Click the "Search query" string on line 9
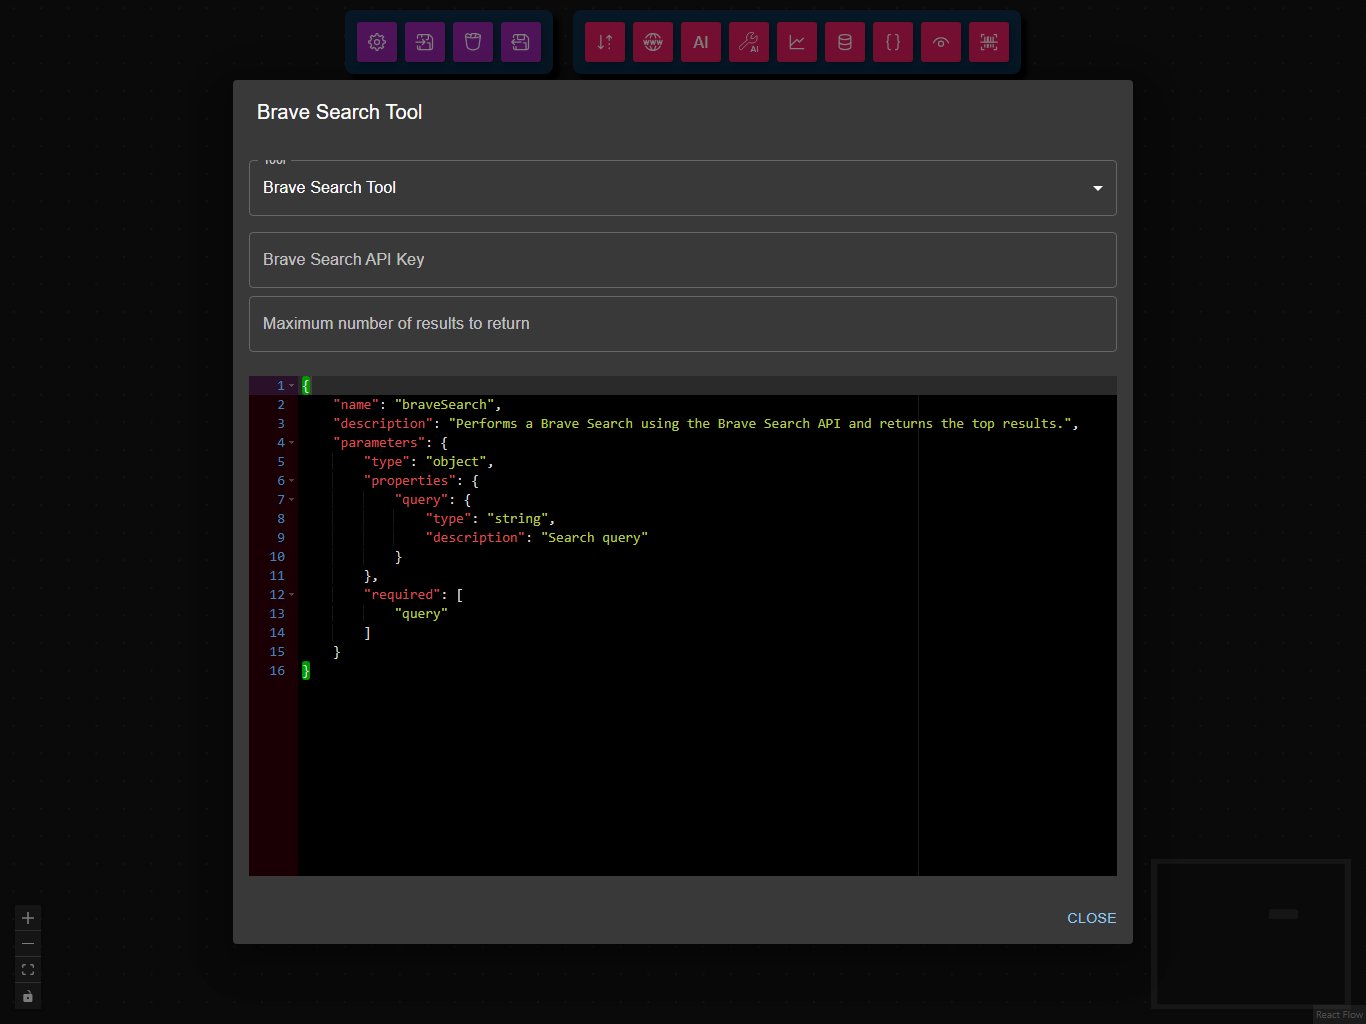 tap(595, 538)
